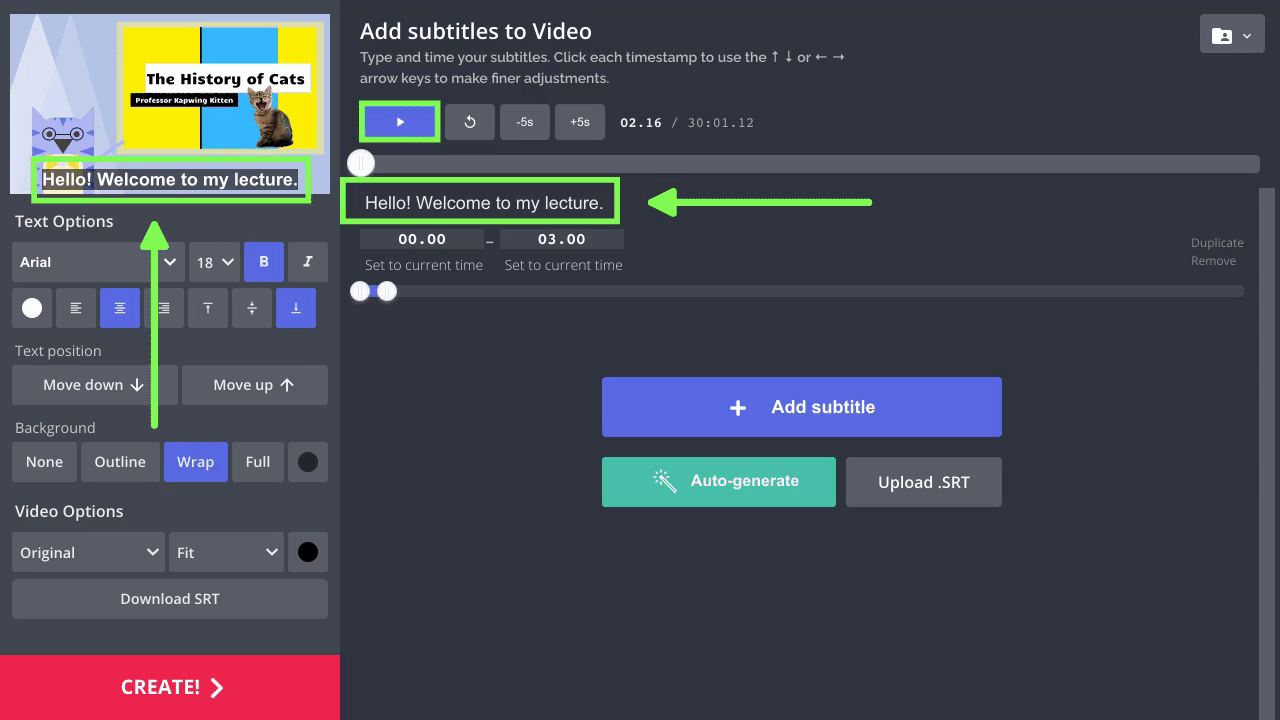Open the Arial font dropdown
1280x720 pixels.
click(98, 262)
